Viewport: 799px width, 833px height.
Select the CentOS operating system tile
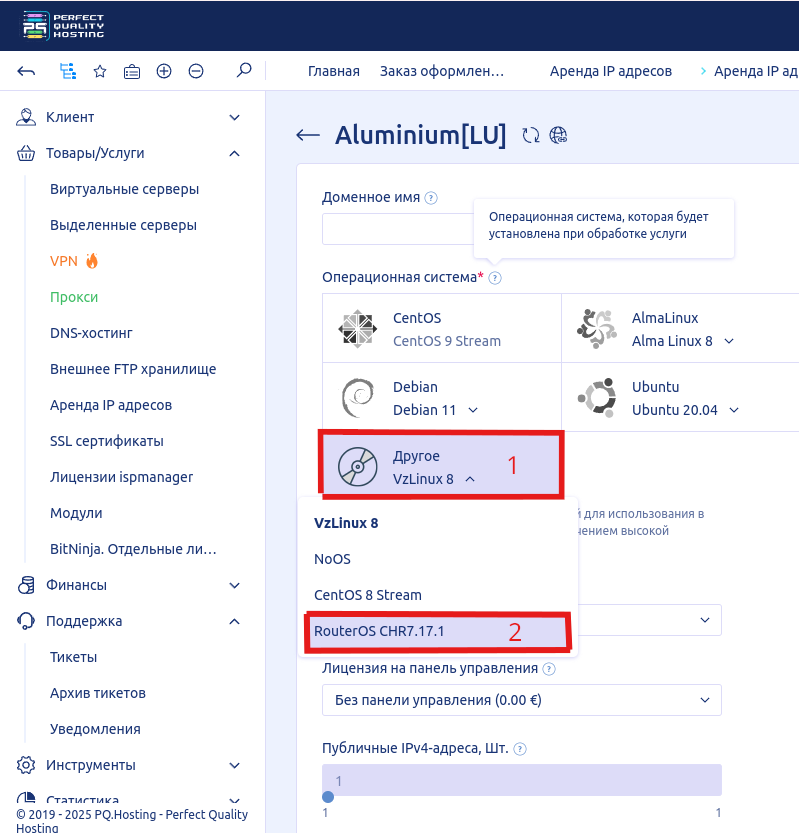pyautogui.click(x=441, y=328)
